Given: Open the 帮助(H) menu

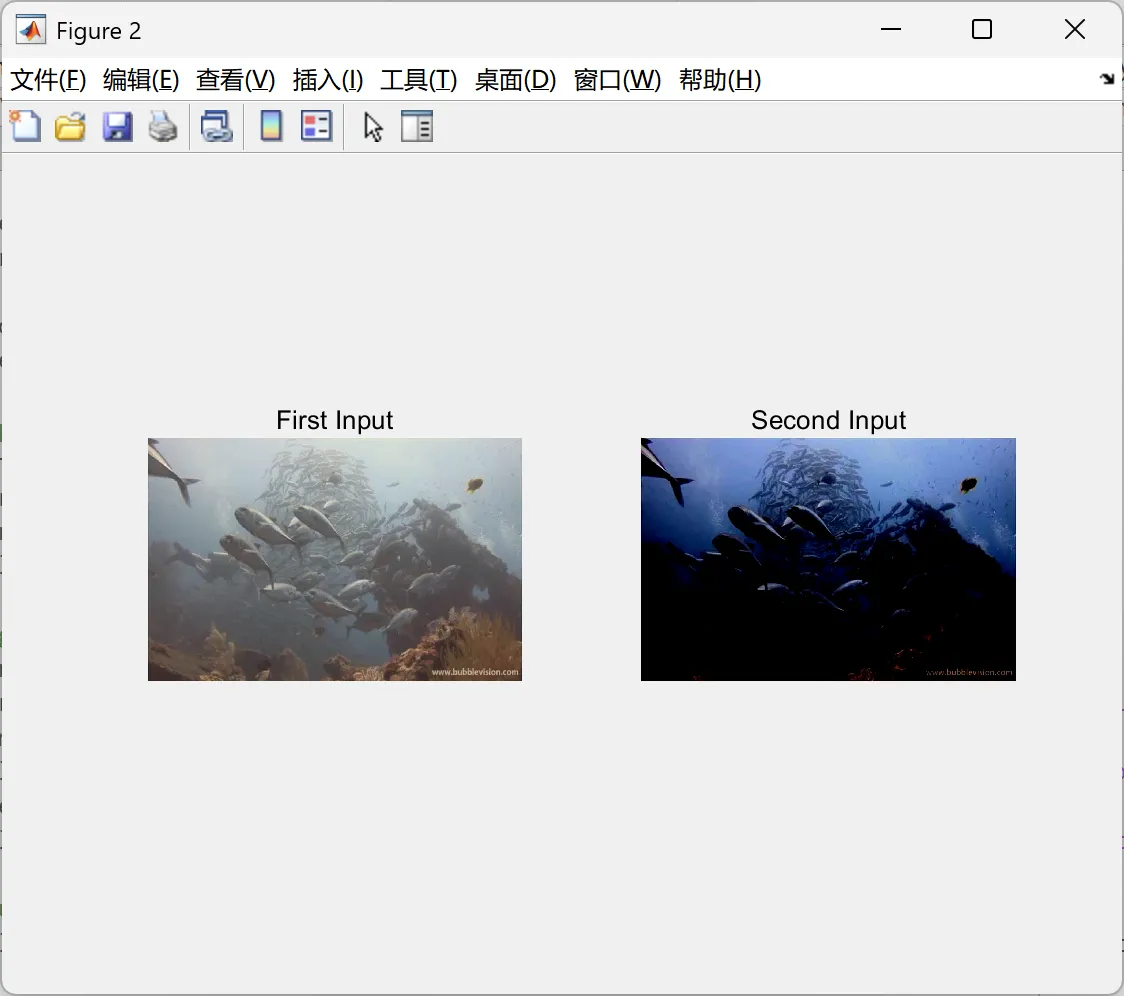Looking at the screenshot, I should (x=720, y=80).
